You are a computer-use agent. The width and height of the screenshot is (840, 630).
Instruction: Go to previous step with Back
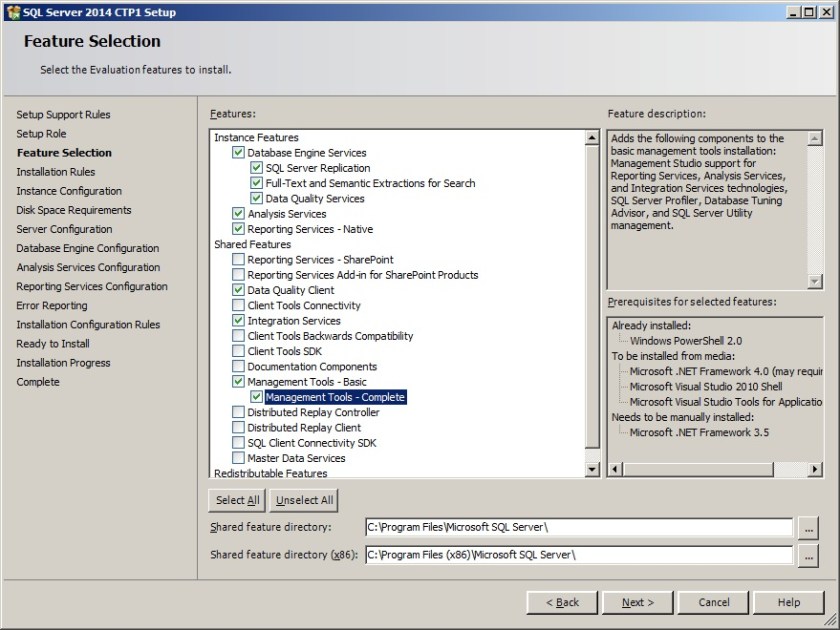pos(561,602)
